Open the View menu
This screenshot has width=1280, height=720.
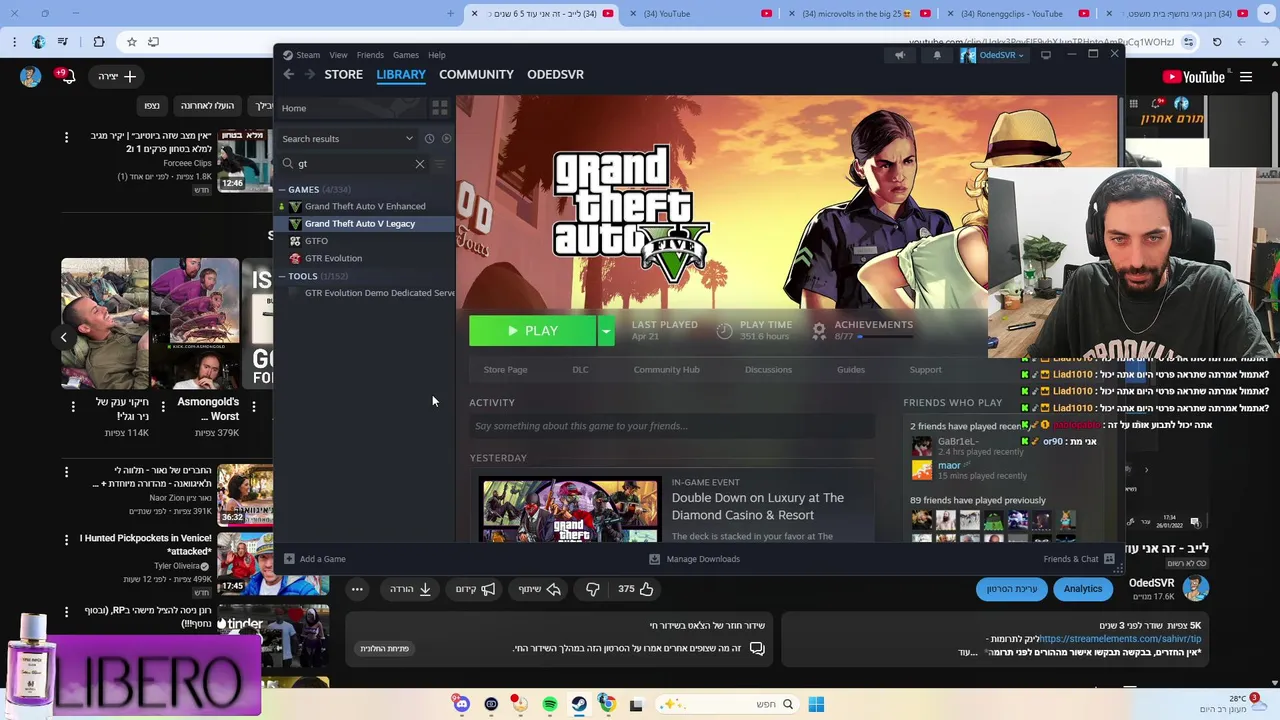[339, 55]
